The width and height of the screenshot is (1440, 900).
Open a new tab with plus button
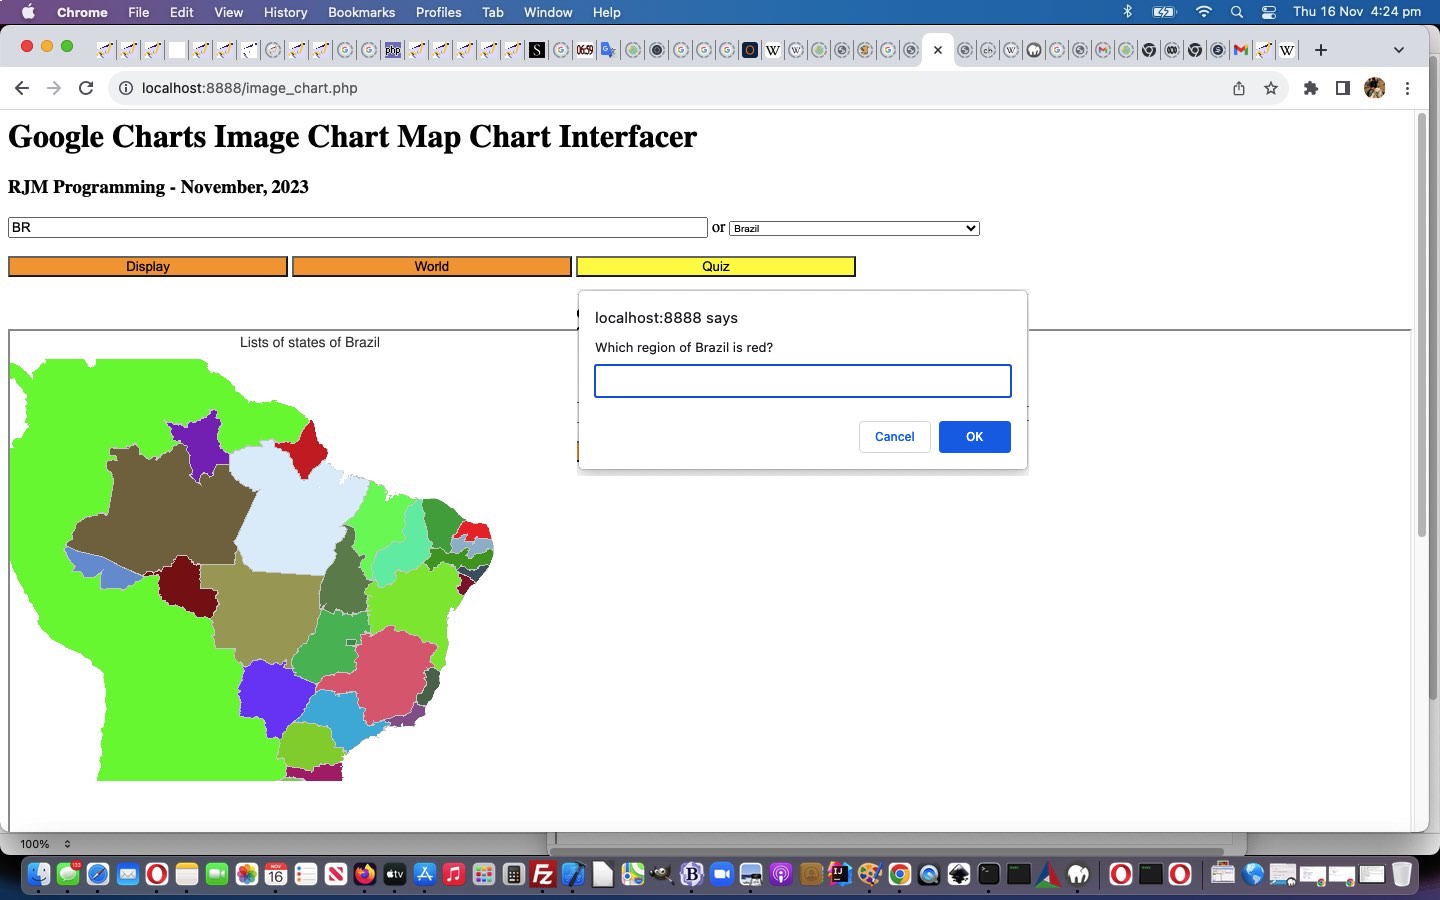(1321, 50)
